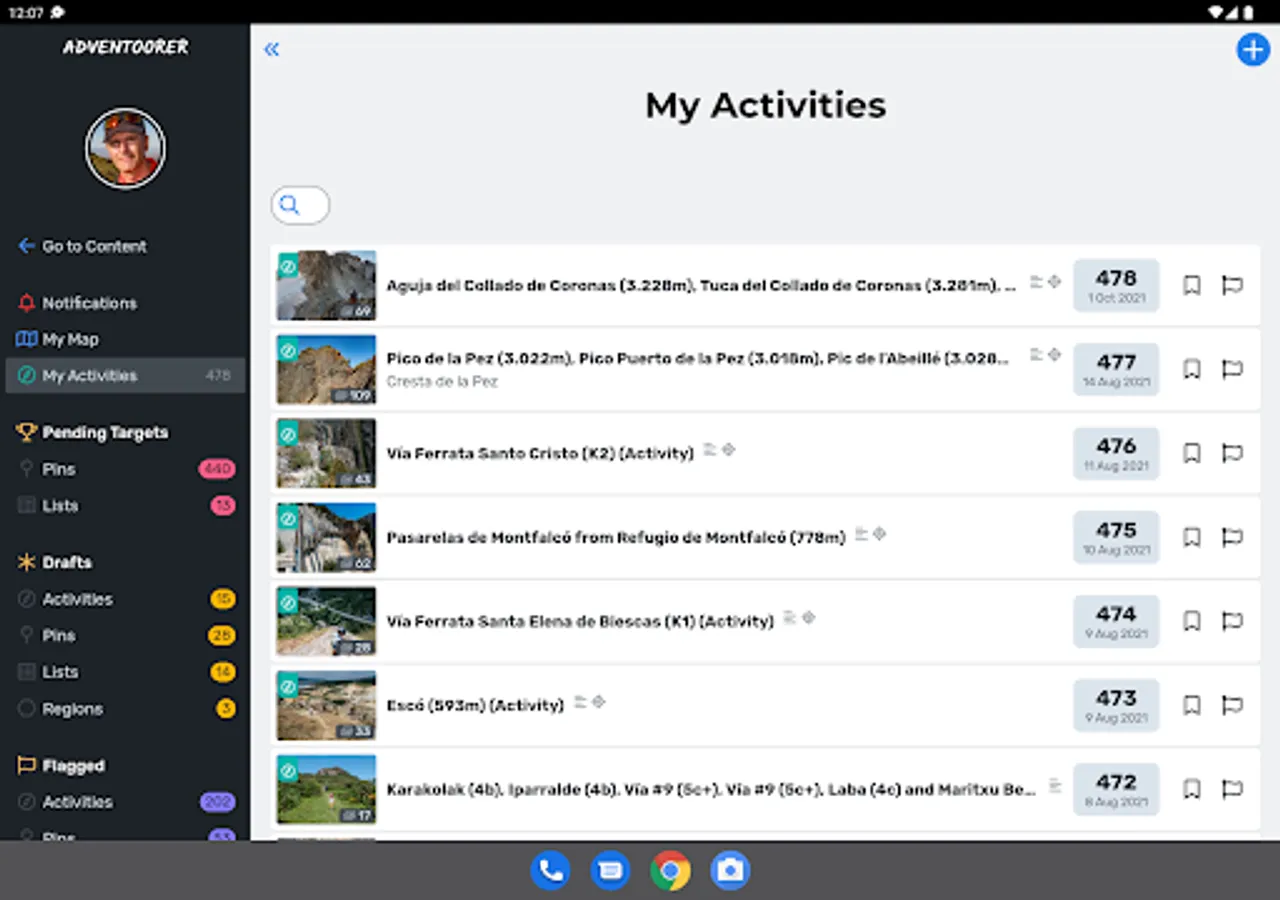Click the 476 number badge

1116,453
